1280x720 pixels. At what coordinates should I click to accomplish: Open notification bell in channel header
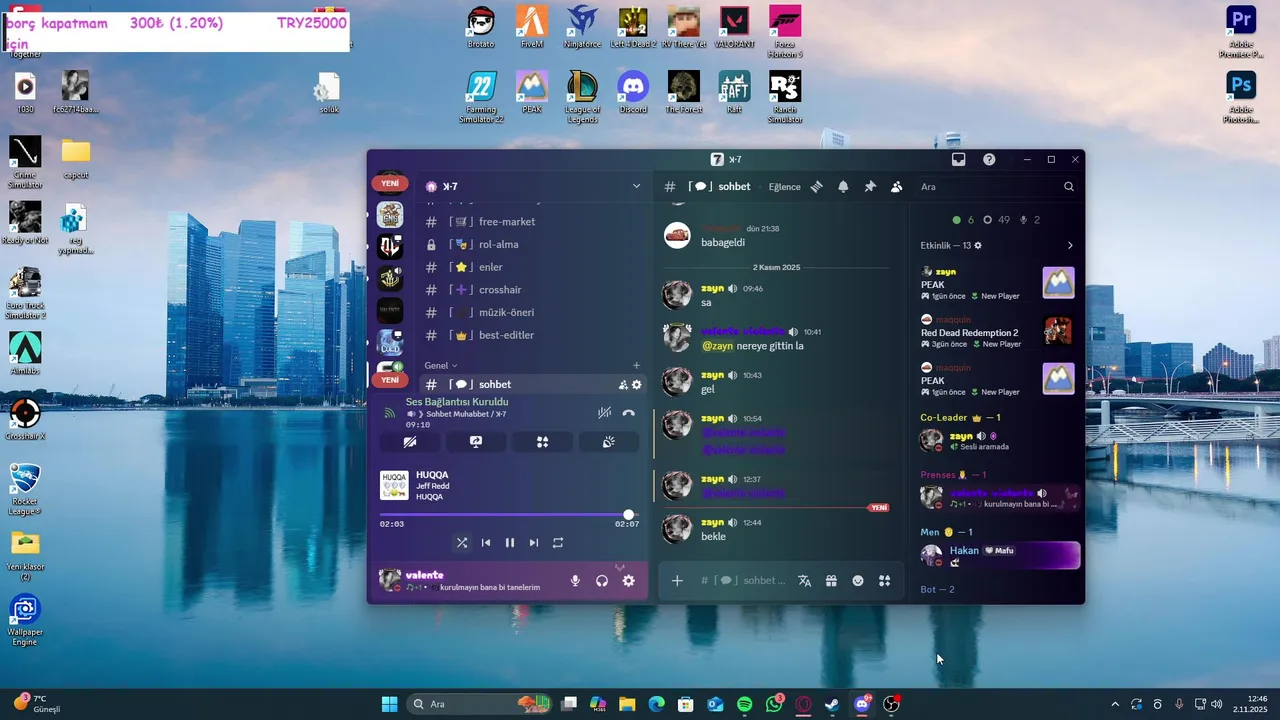tap(843, 187)
